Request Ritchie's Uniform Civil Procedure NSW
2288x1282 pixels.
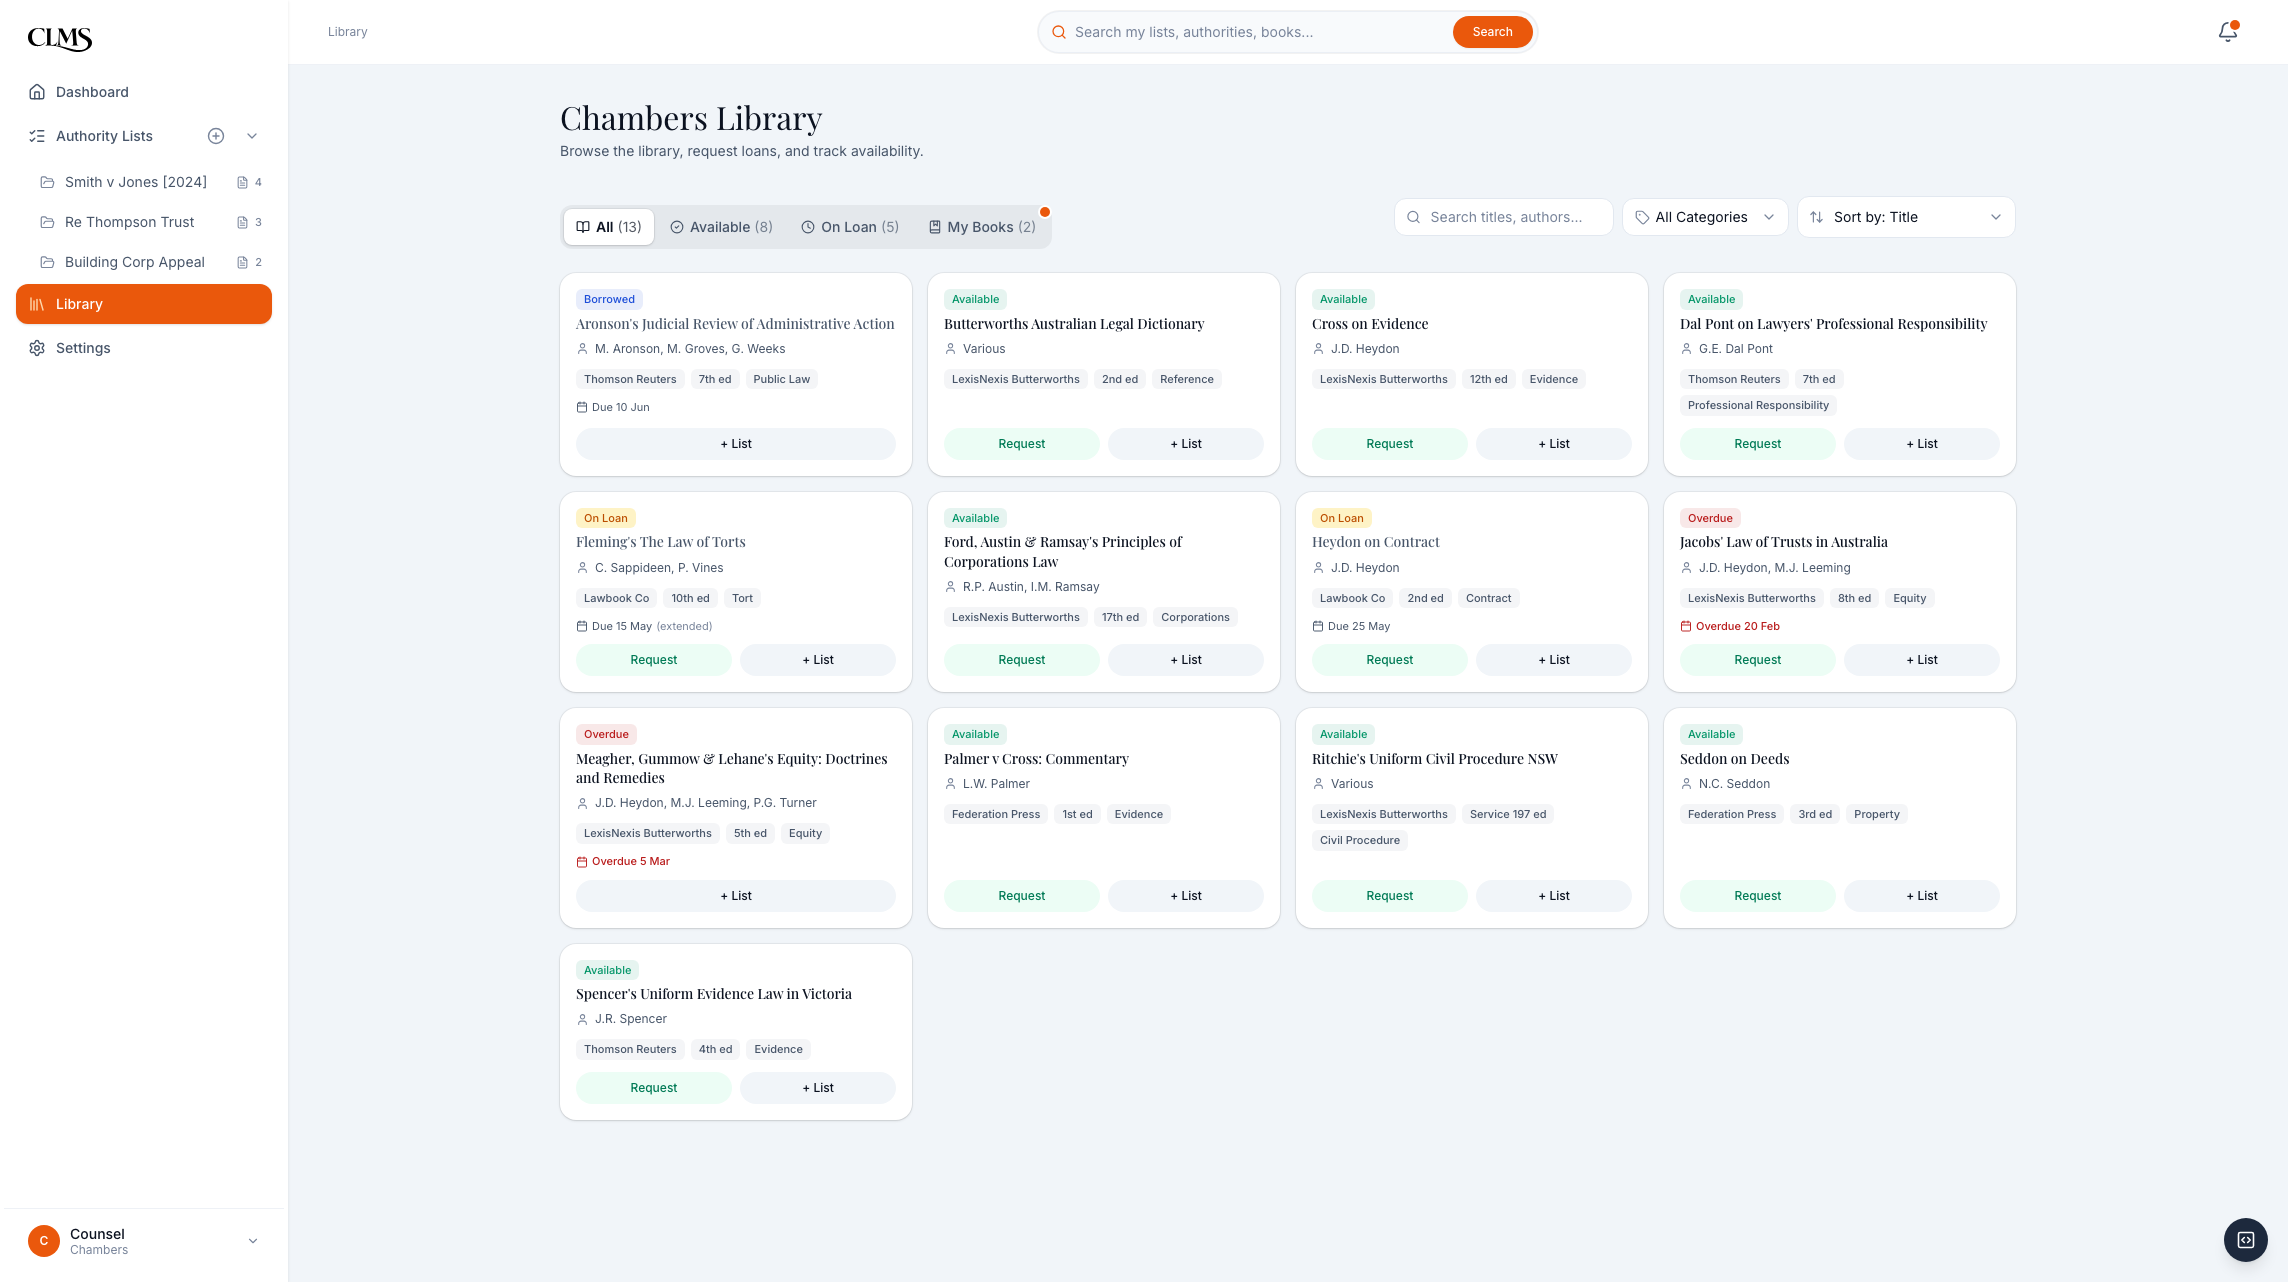tap(1390, 896)
